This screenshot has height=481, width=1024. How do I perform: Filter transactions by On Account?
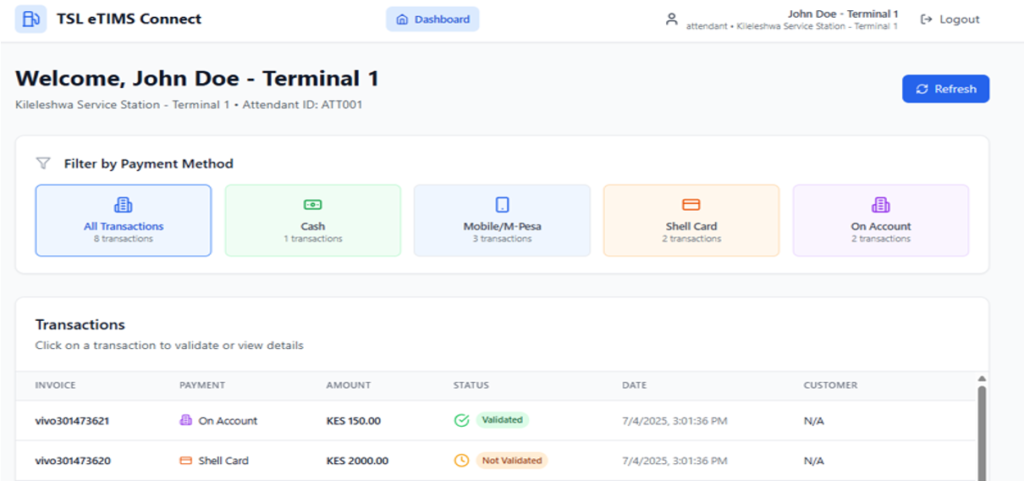click(881, 221)
